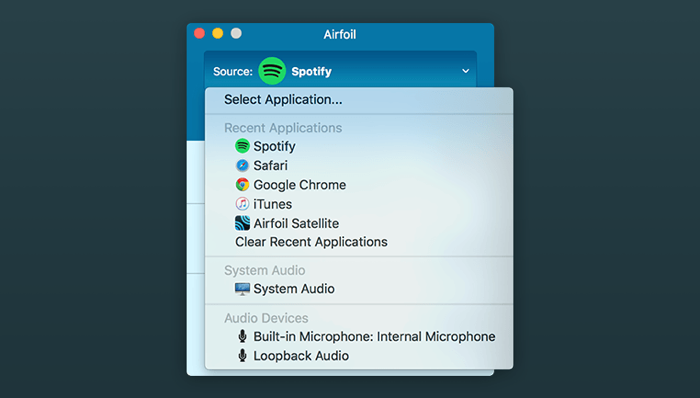Click the Spotify source name in header
This screenshot has height=398, width=700.
[x=311, y=71]
